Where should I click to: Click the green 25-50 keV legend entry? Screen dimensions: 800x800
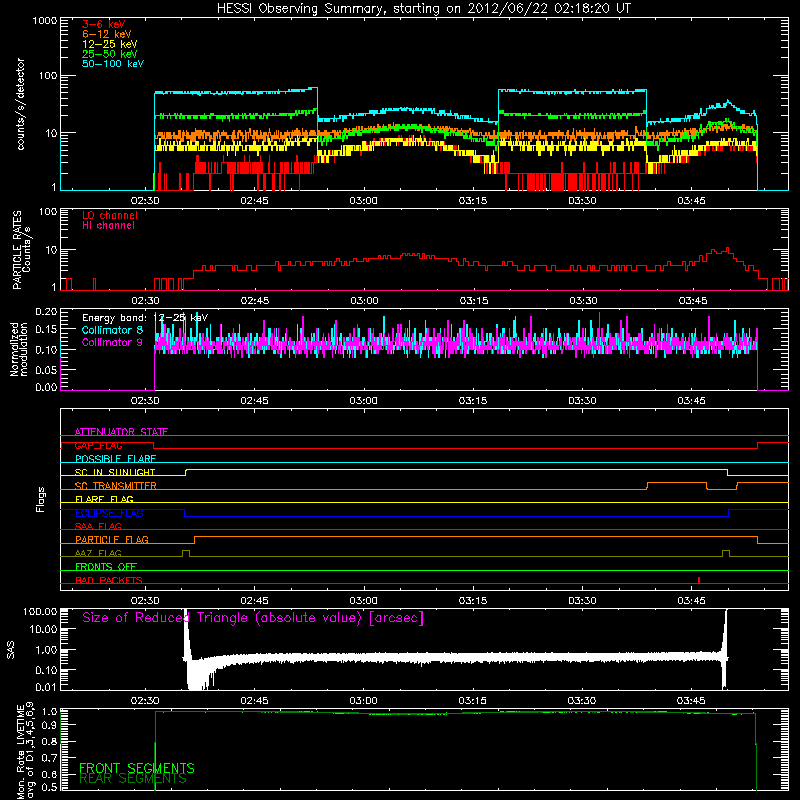pyautogui.click(x=110, y=54)
